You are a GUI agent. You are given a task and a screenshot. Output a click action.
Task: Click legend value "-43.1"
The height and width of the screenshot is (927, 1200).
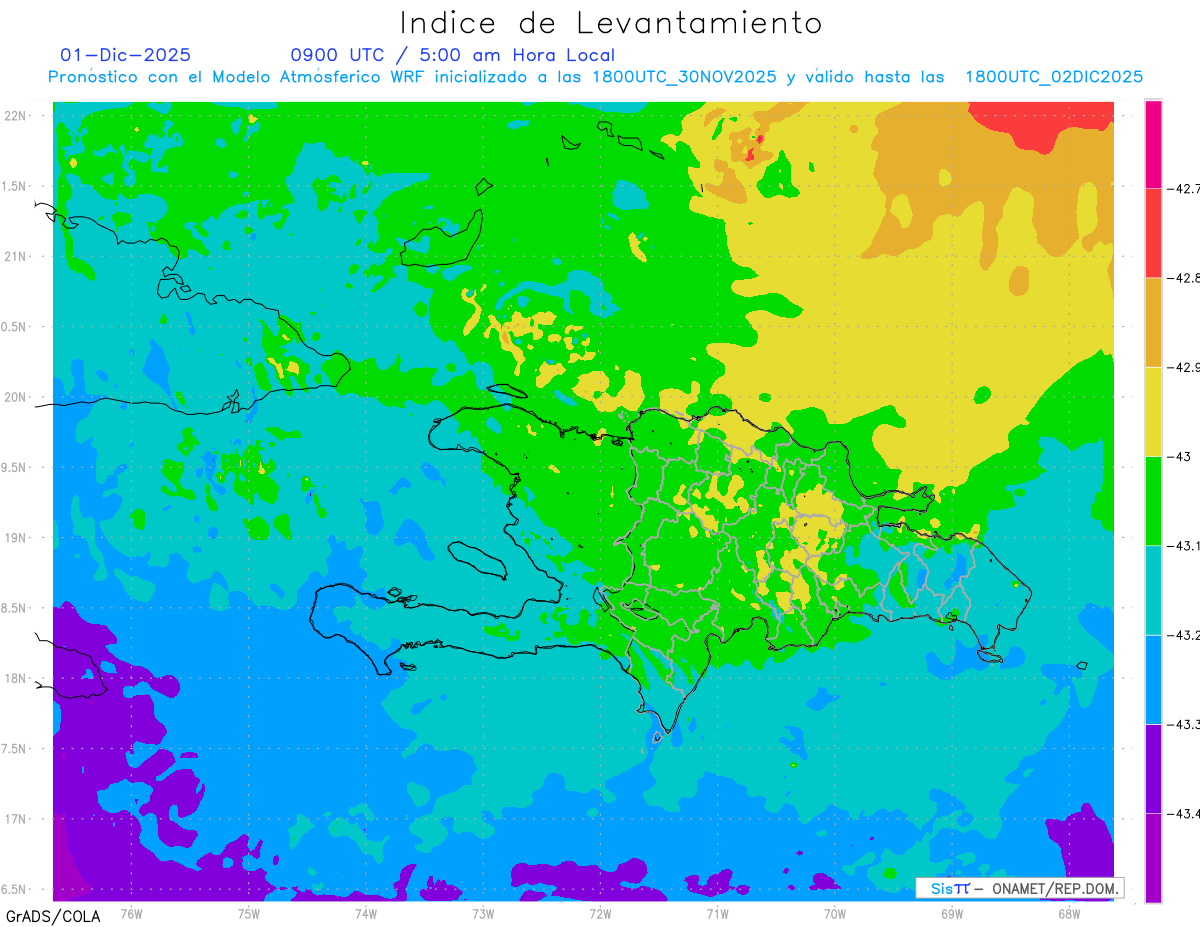click(1183, 546)
